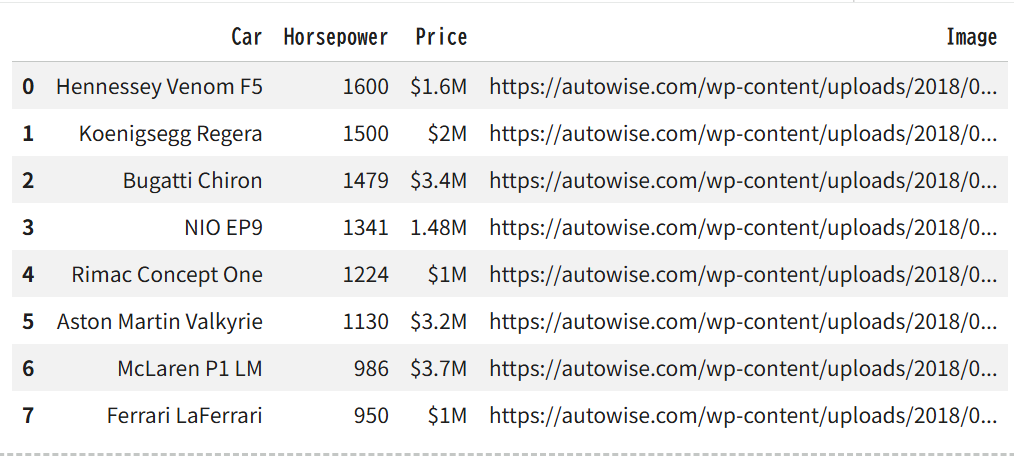This screenshot has width=1014, height=457.
Task: Click the Horsepower column header
Action: tap(336, 37)
